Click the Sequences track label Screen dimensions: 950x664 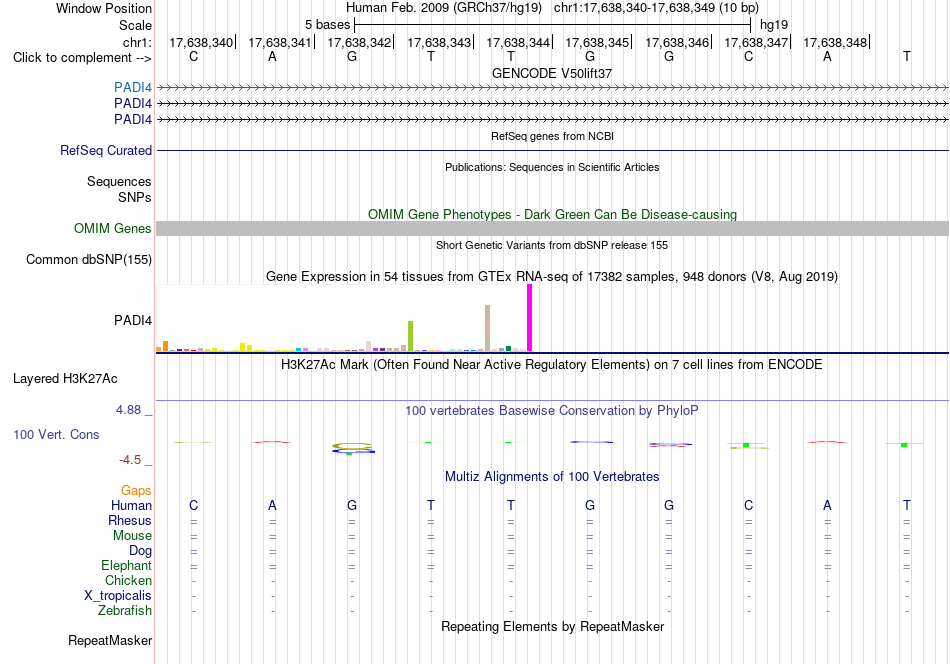point(119,181)
